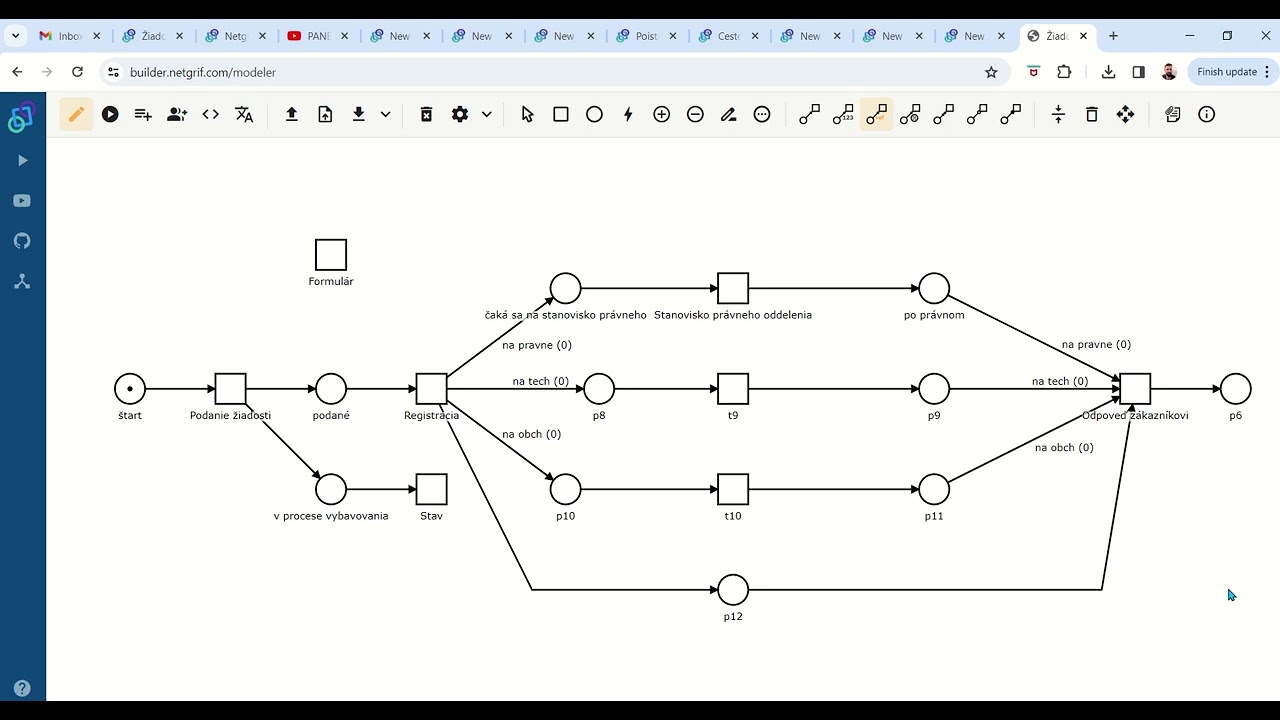Select the edit marking pencil tool

(729, 115)
